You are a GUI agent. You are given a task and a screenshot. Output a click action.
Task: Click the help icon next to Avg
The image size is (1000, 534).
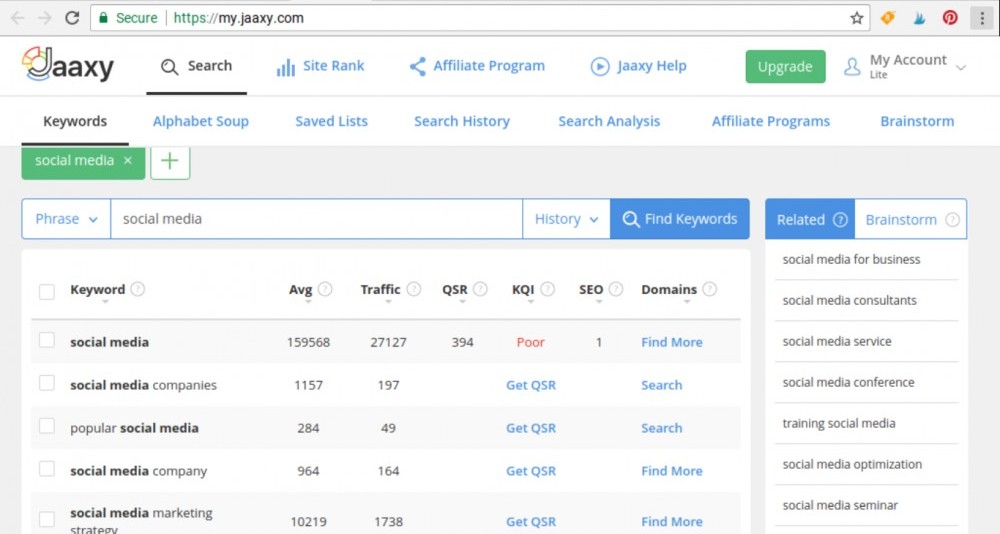pyautogui.click(x=325, y=289)
